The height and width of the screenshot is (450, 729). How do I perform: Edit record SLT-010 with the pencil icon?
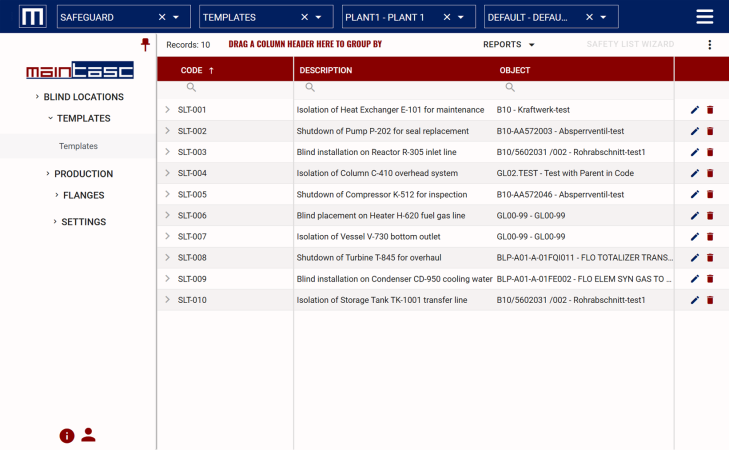point(695,300)
